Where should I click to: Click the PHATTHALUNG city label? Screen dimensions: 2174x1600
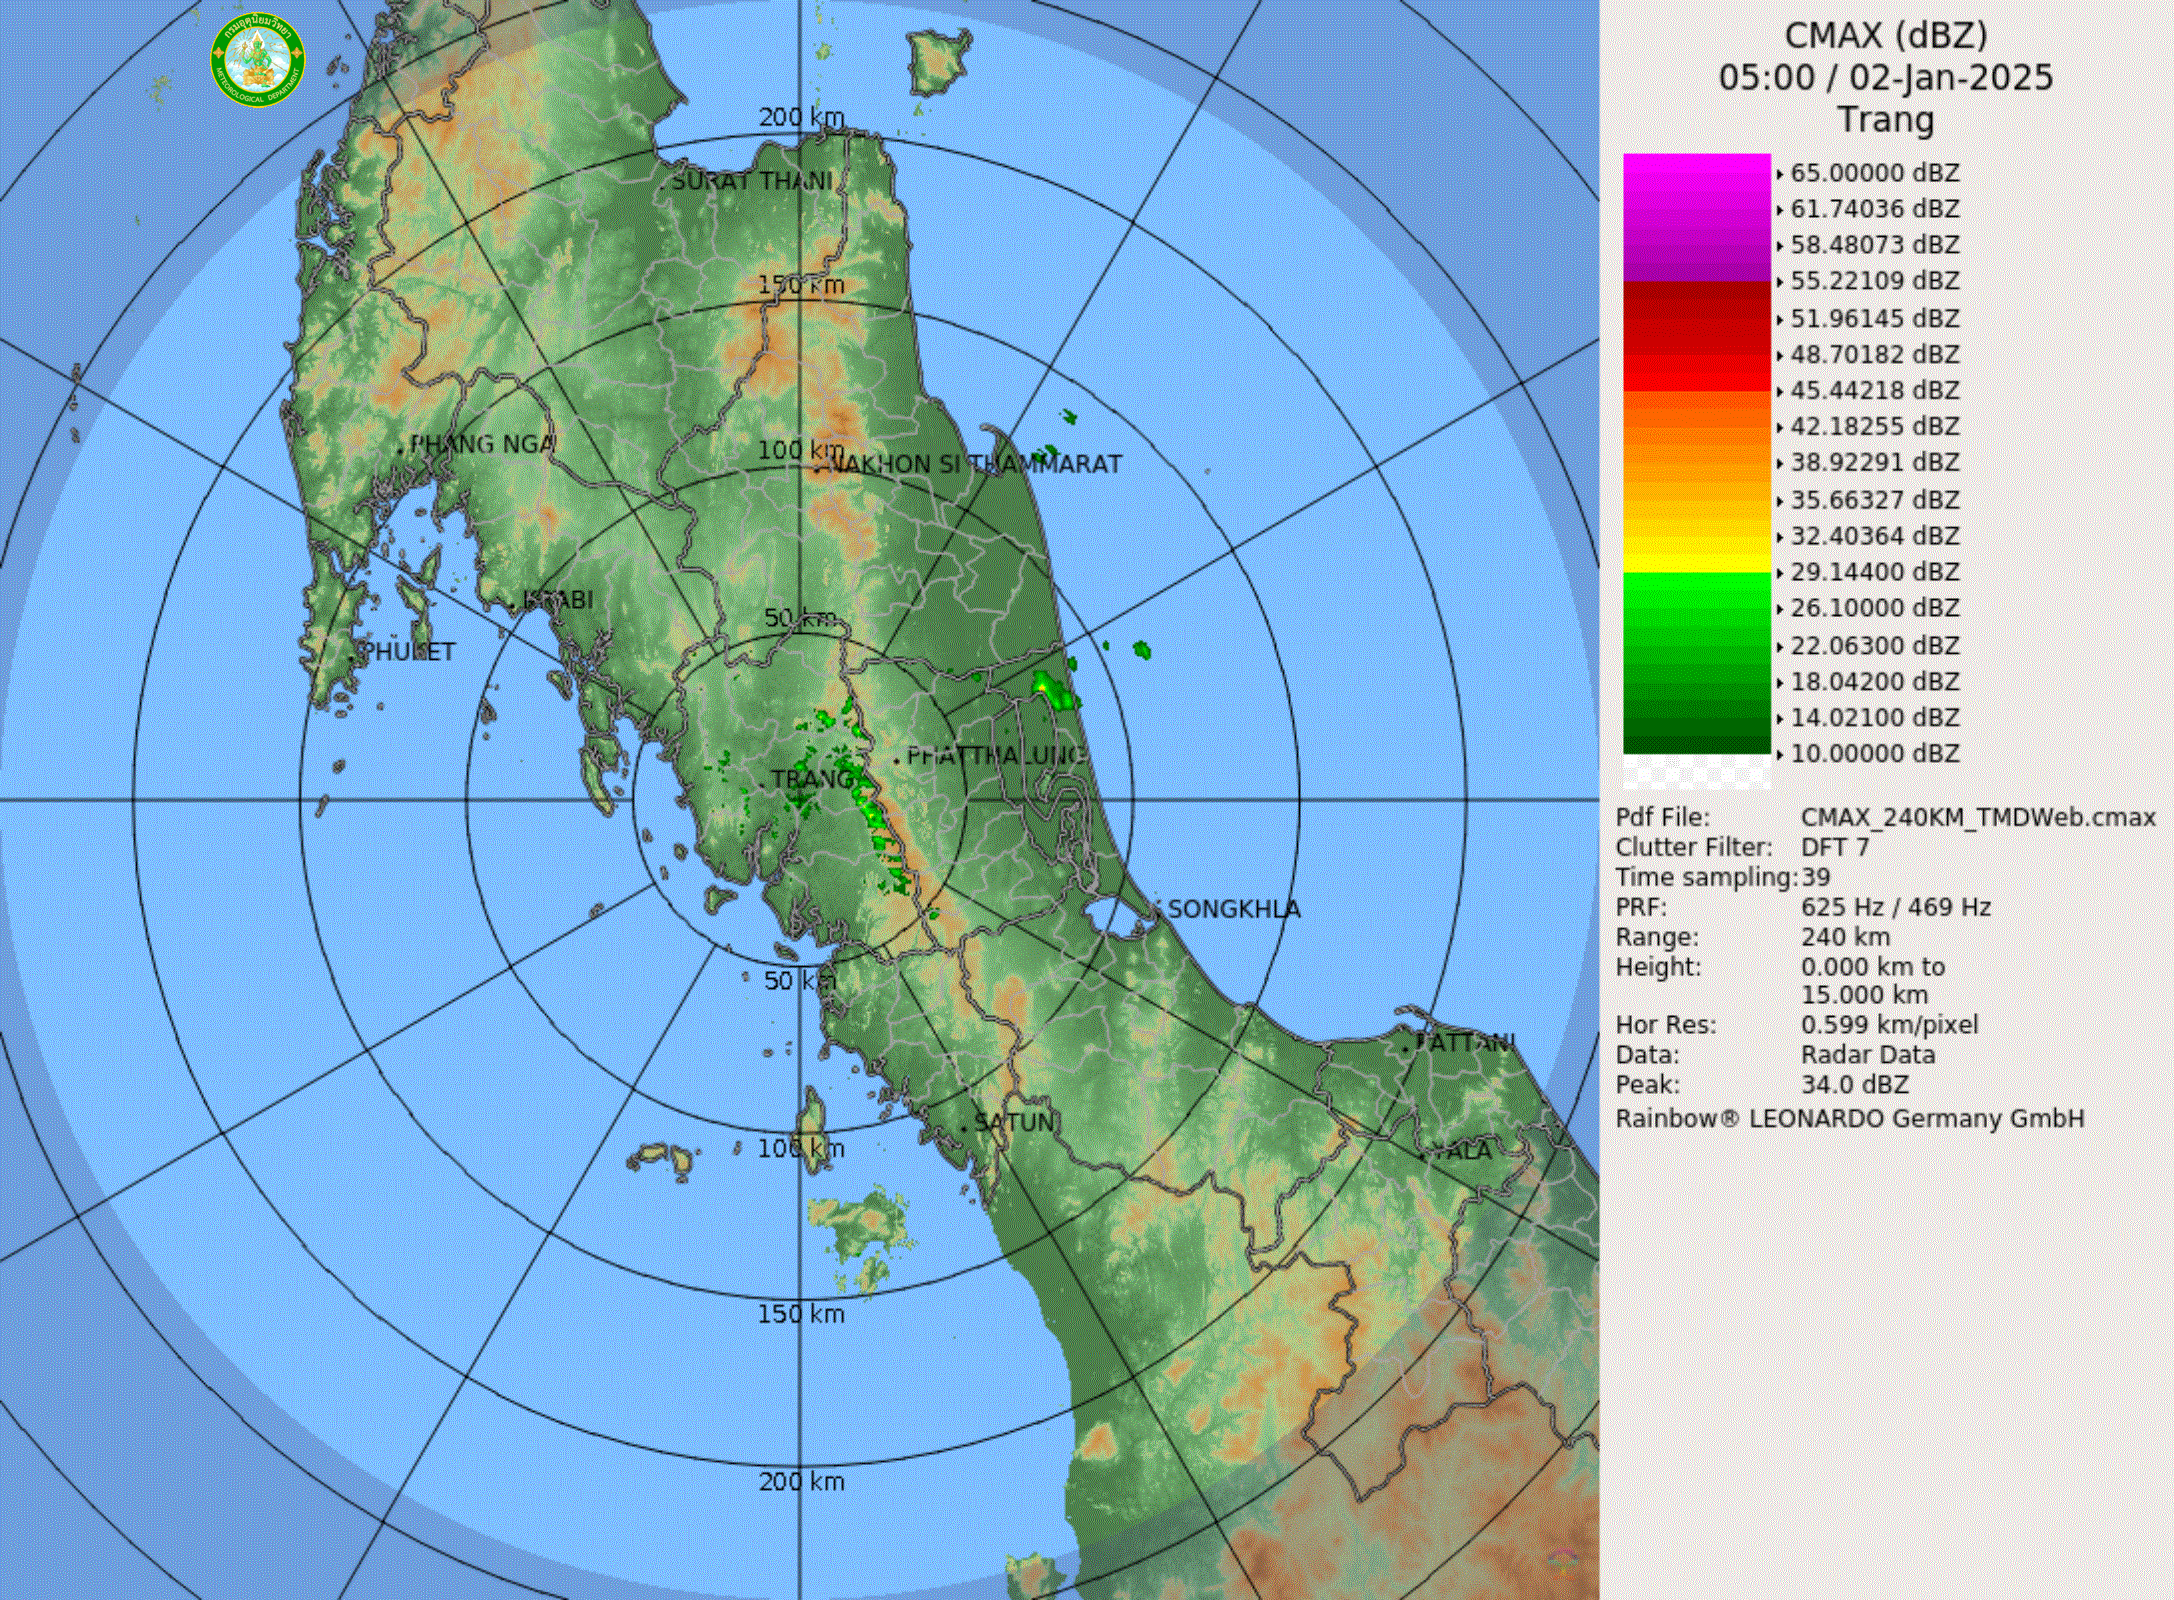coord(996,755)
